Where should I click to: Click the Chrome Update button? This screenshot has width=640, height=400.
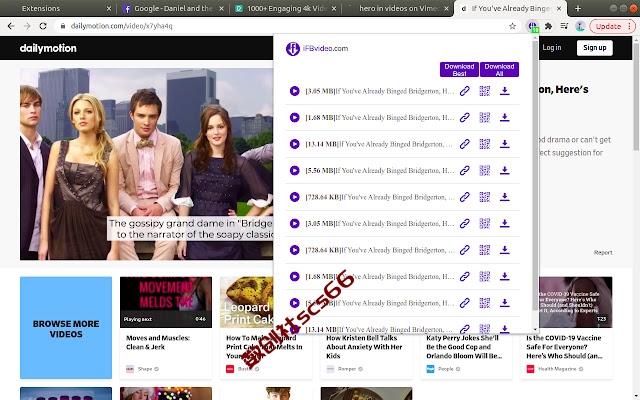[612, 26]
